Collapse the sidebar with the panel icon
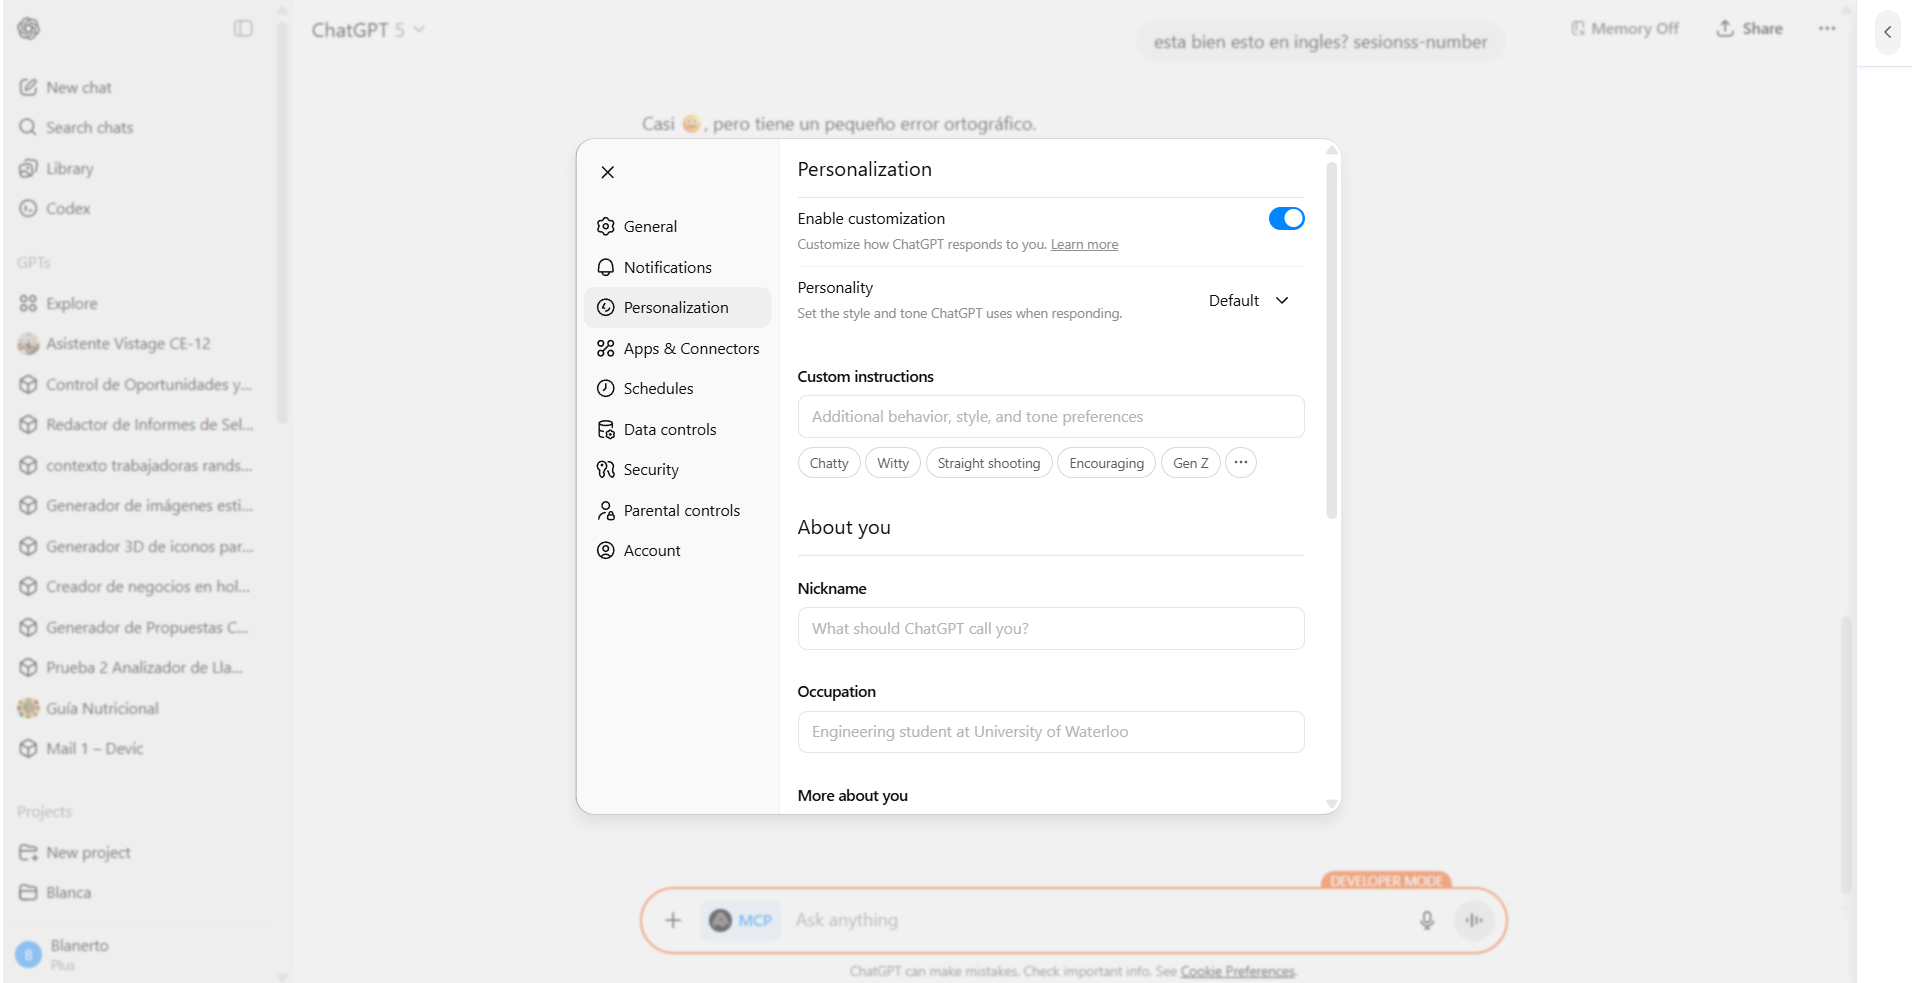 tap(242, 28)
